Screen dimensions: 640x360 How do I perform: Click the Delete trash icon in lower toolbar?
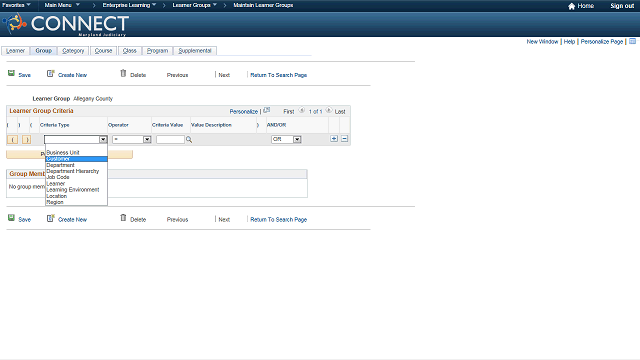point(123,218)
